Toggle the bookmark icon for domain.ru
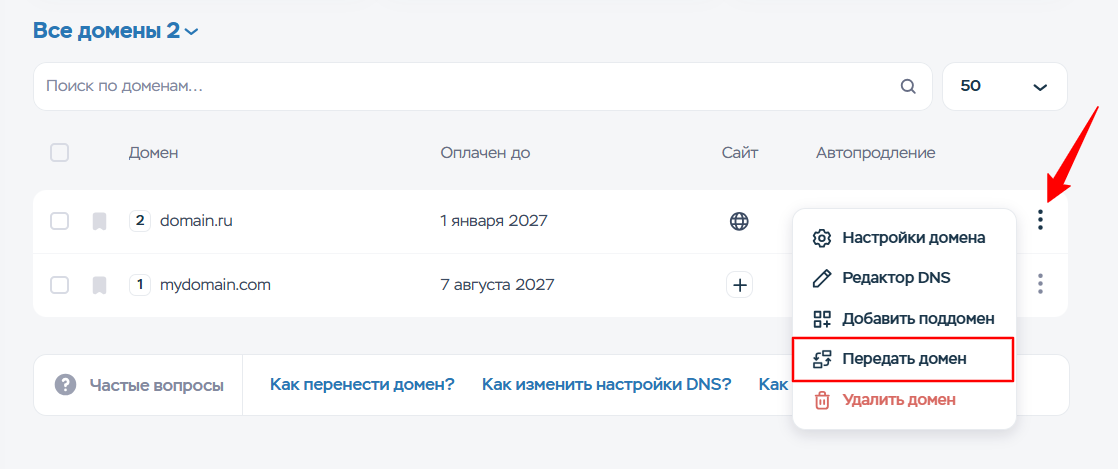This screenshot has width=1118, height=469. (x=99, y=221)
